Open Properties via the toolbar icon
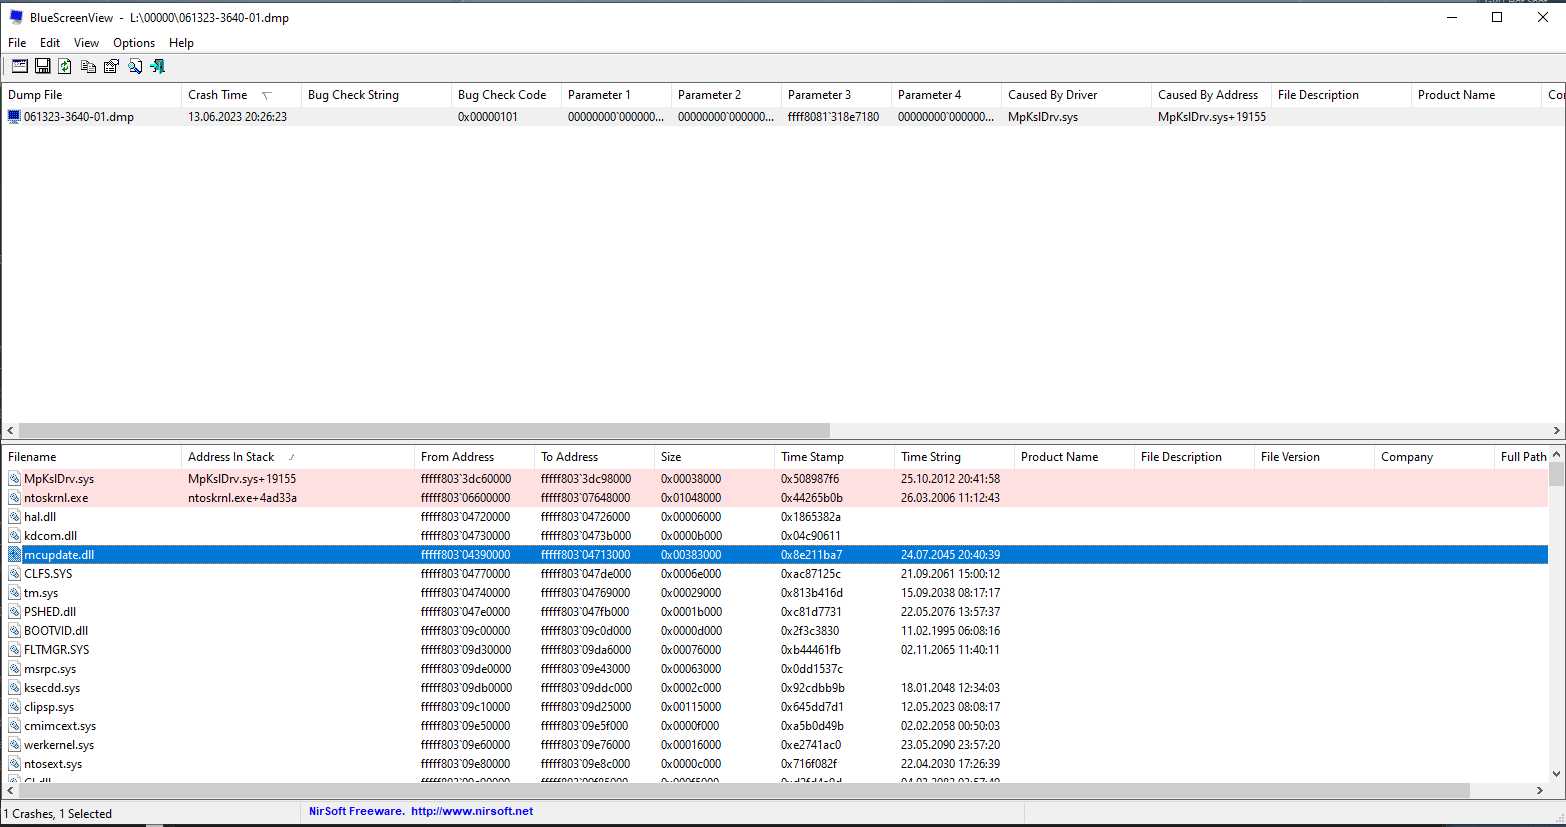The image size is (1566, 827). pos(111,66)
